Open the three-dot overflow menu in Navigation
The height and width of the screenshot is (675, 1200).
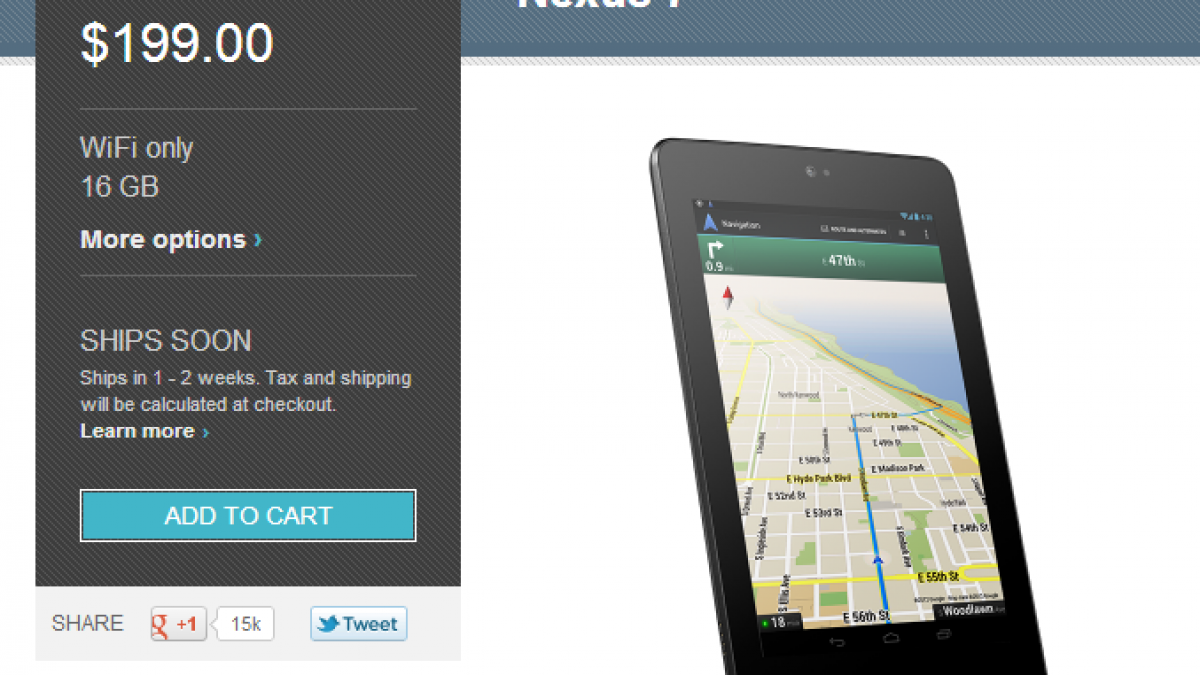point(926,234)
